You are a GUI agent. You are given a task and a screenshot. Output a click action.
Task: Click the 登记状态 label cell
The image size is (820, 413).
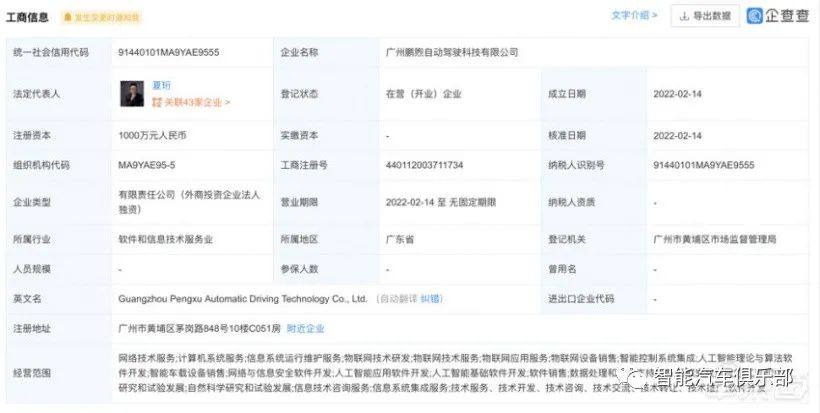point(326,94)
